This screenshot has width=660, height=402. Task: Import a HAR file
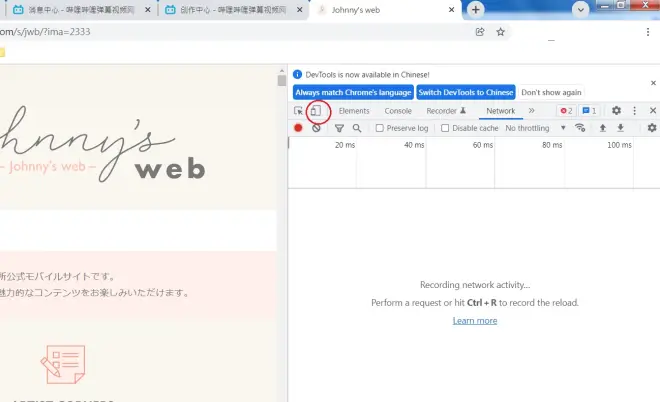602,128
